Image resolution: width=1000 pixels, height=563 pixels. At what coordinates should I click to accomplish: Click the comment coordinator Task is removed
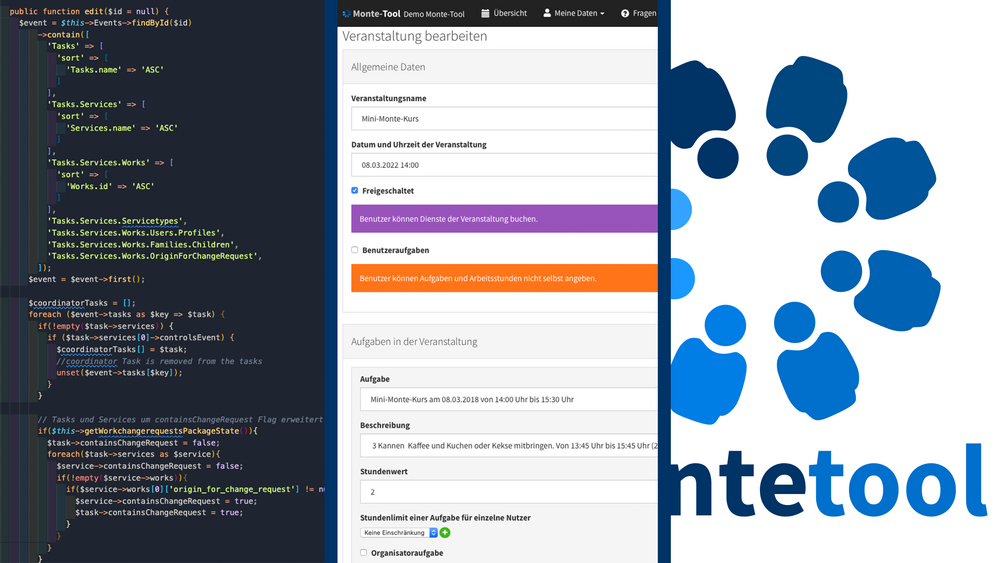coord(159,361)
